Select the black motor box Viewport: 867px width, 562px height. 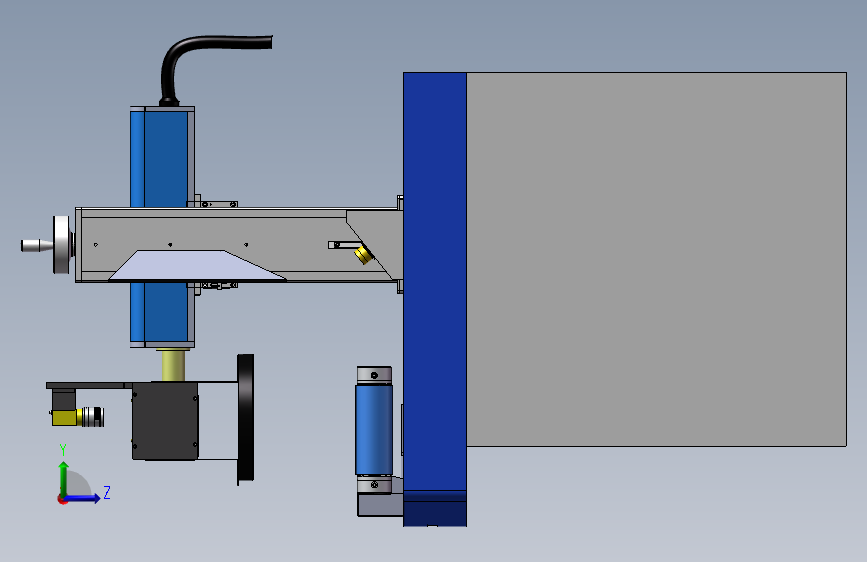[x=165, y=421]
